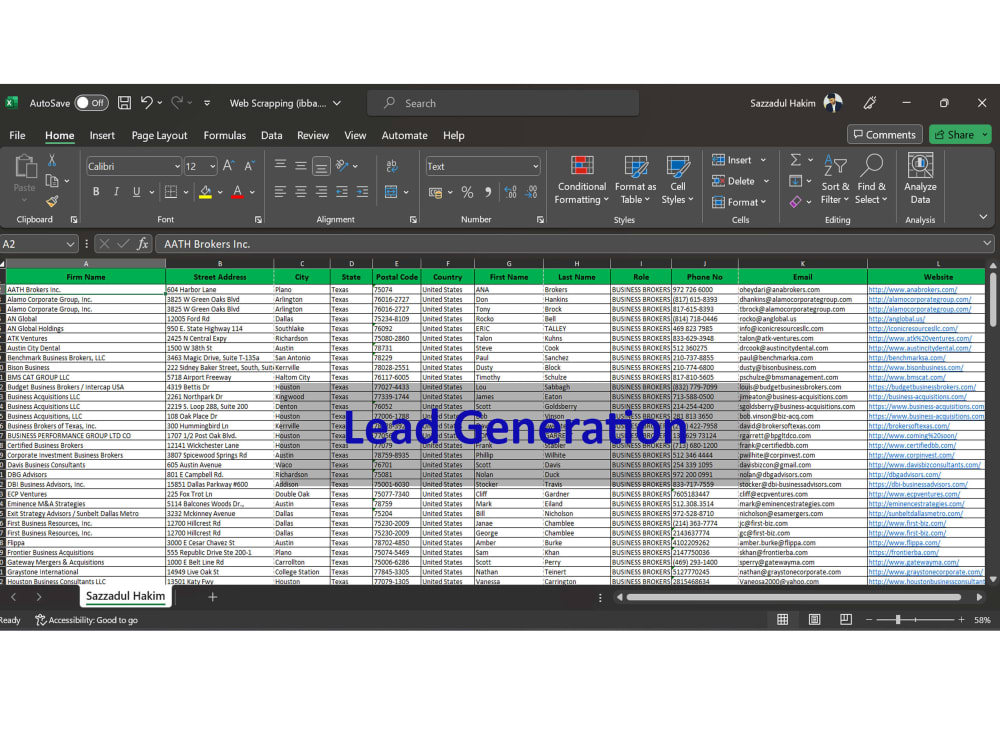Screen dimensions: 1000x750
Task: Toggle Bold formatting
Action: click(96, 192)
